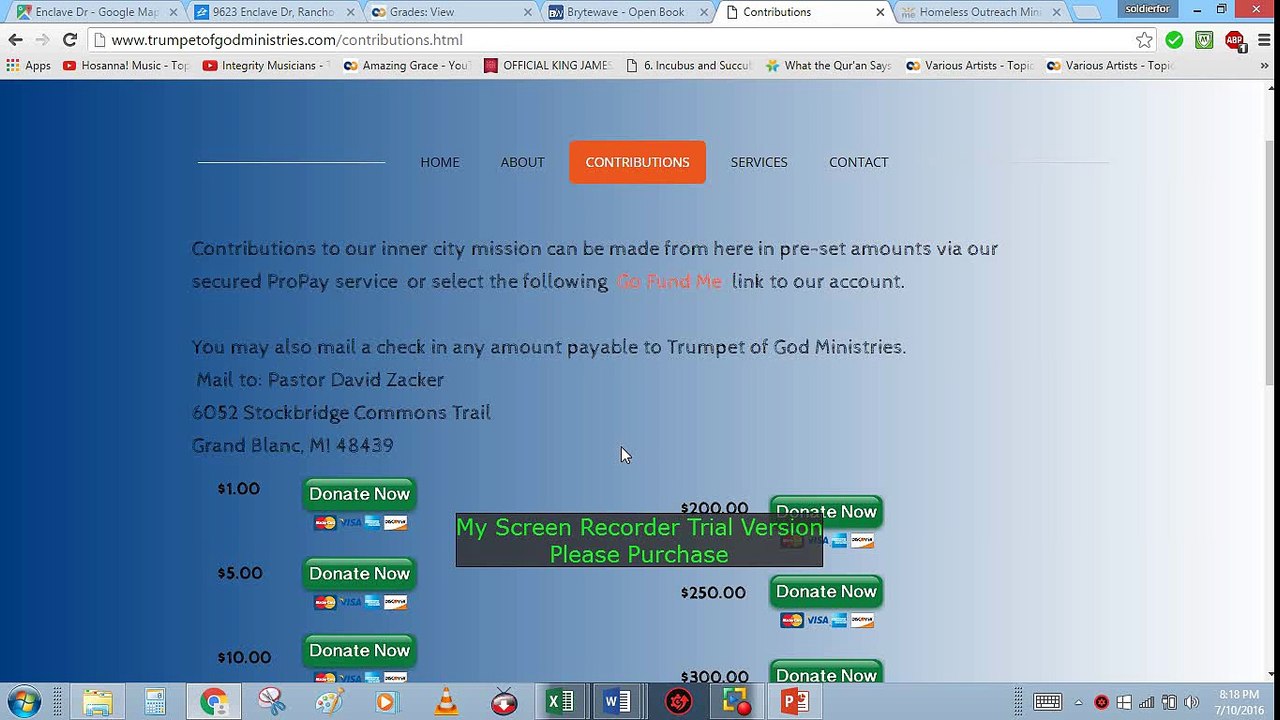1280x720 pixels.
Task: Open Calculator from the taskbar
Action: (155, 702)
